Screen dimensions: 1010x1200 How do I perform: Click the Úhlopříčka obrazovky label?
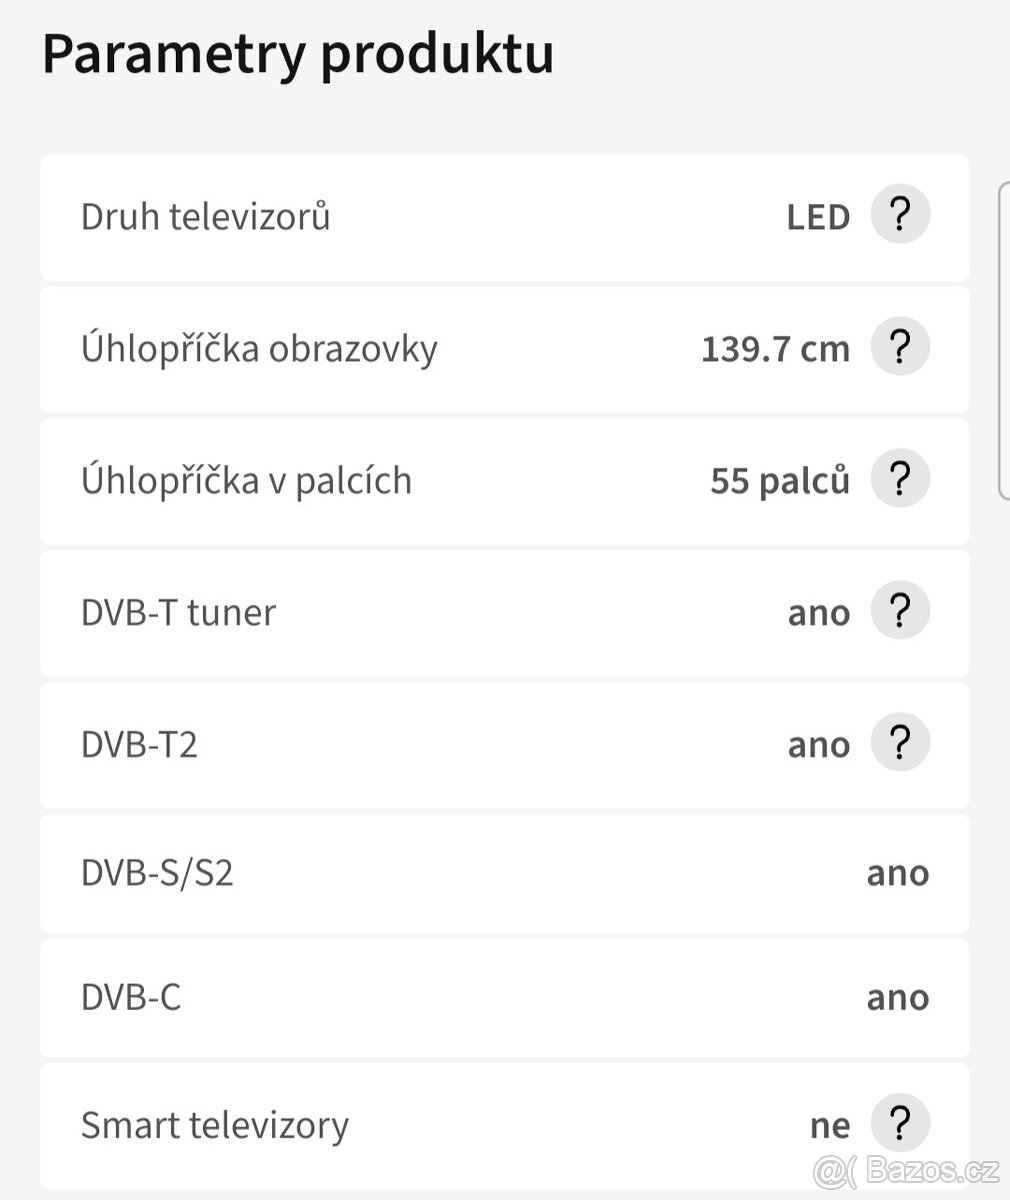[x=259, y=349]
